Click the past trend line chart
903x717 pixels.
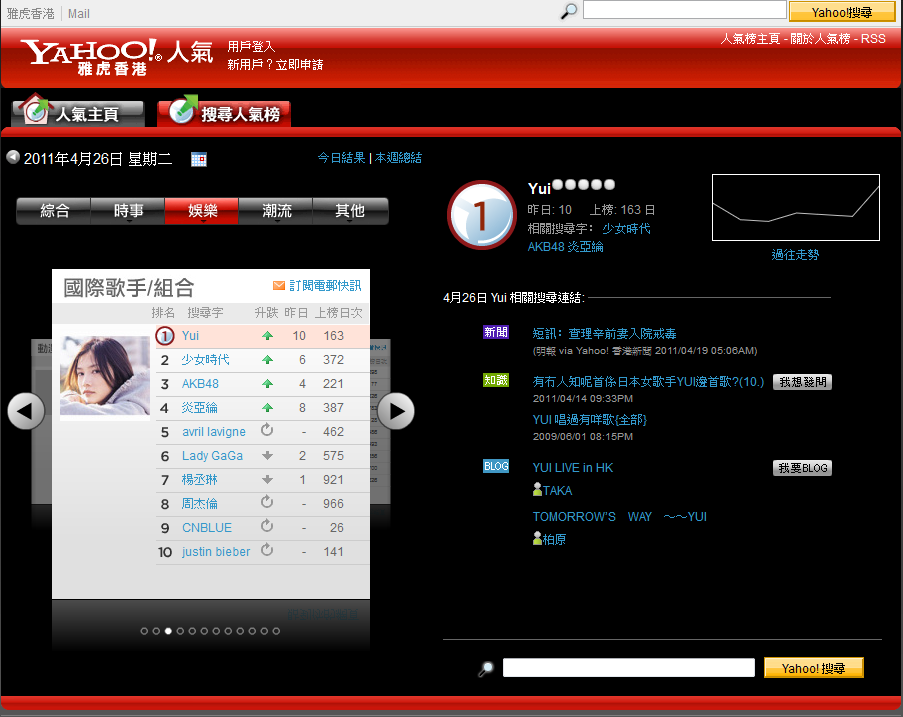click(x=796, y=207)
